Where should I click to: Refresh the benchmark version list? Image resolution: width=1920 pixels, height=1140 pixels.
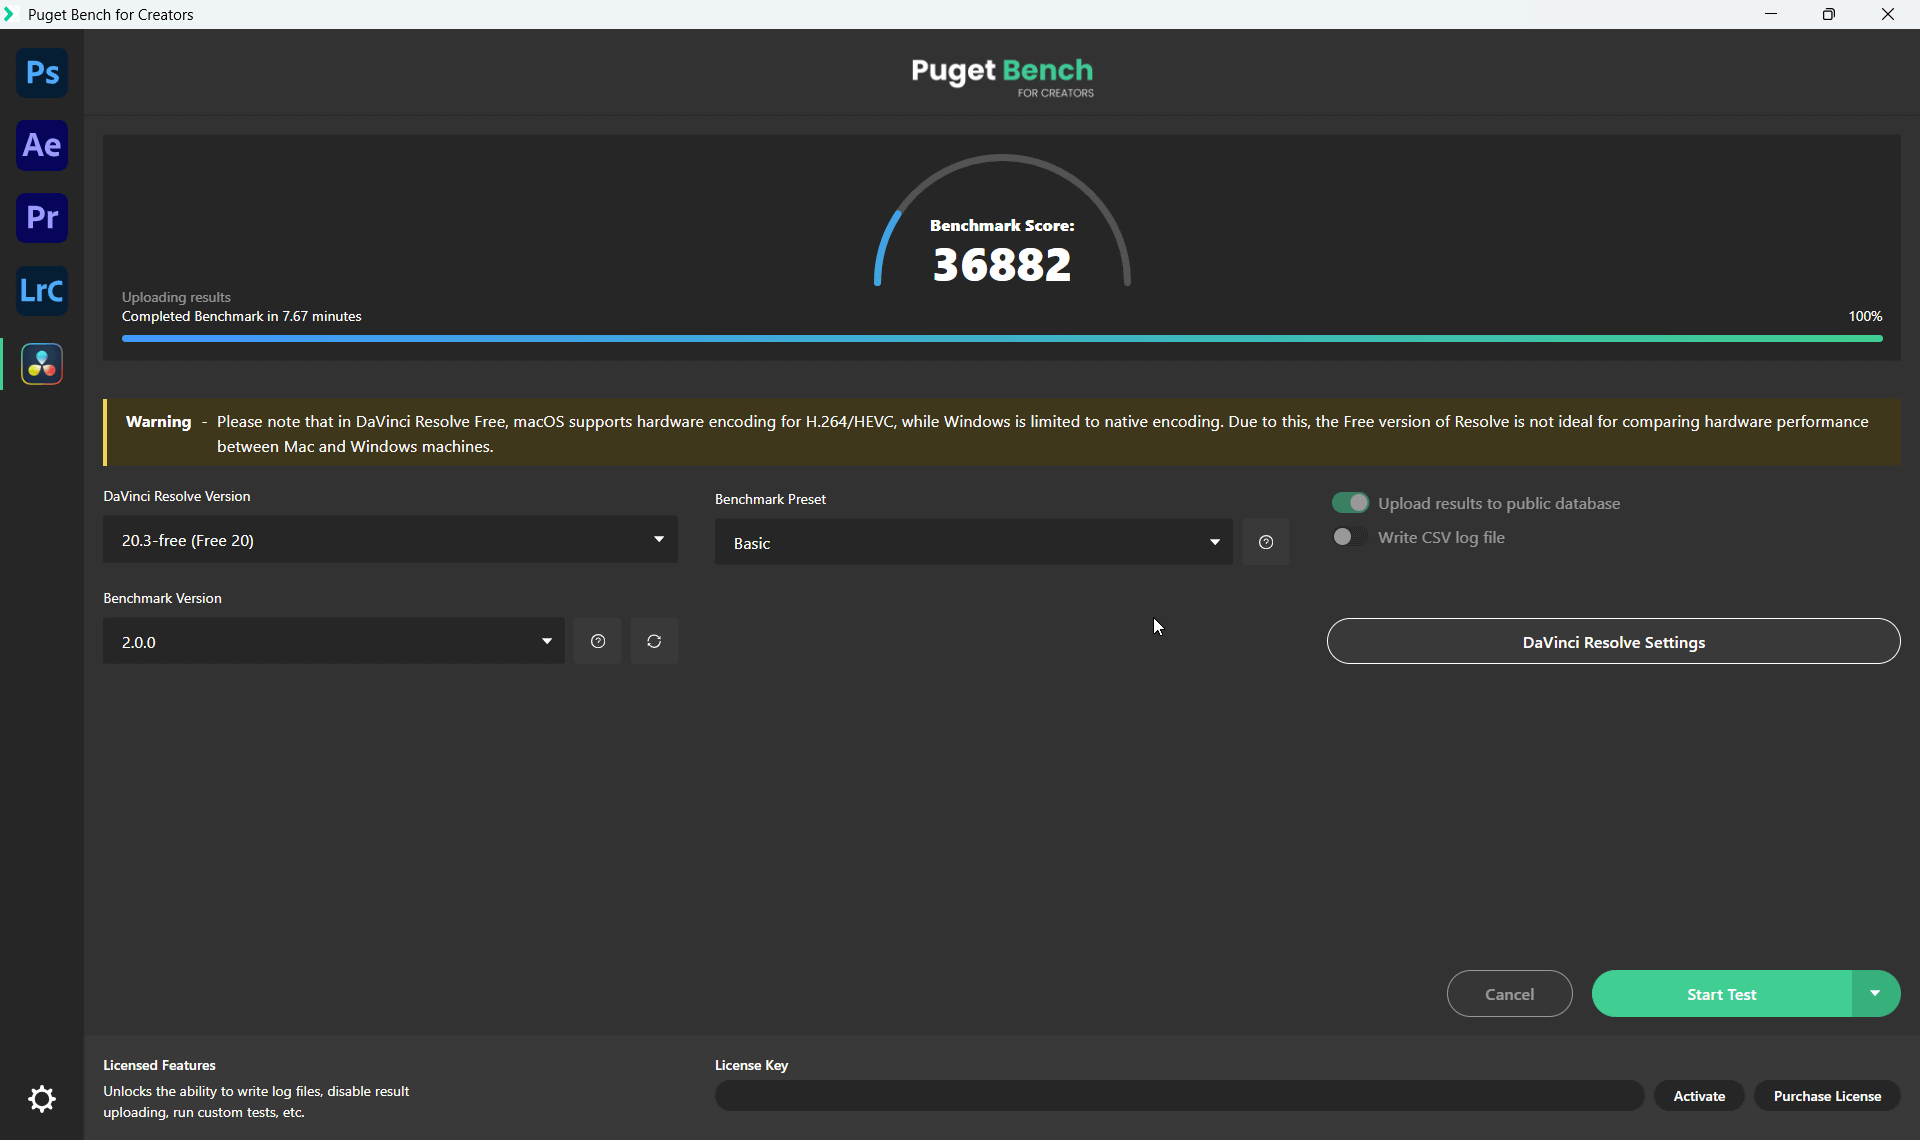(654, 641)
